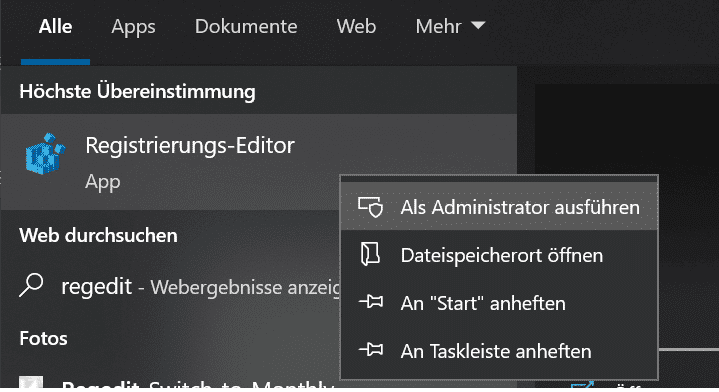Click the pin icon next to An Taskleiste anheften

pyautogui.click(x=371, y=350)
